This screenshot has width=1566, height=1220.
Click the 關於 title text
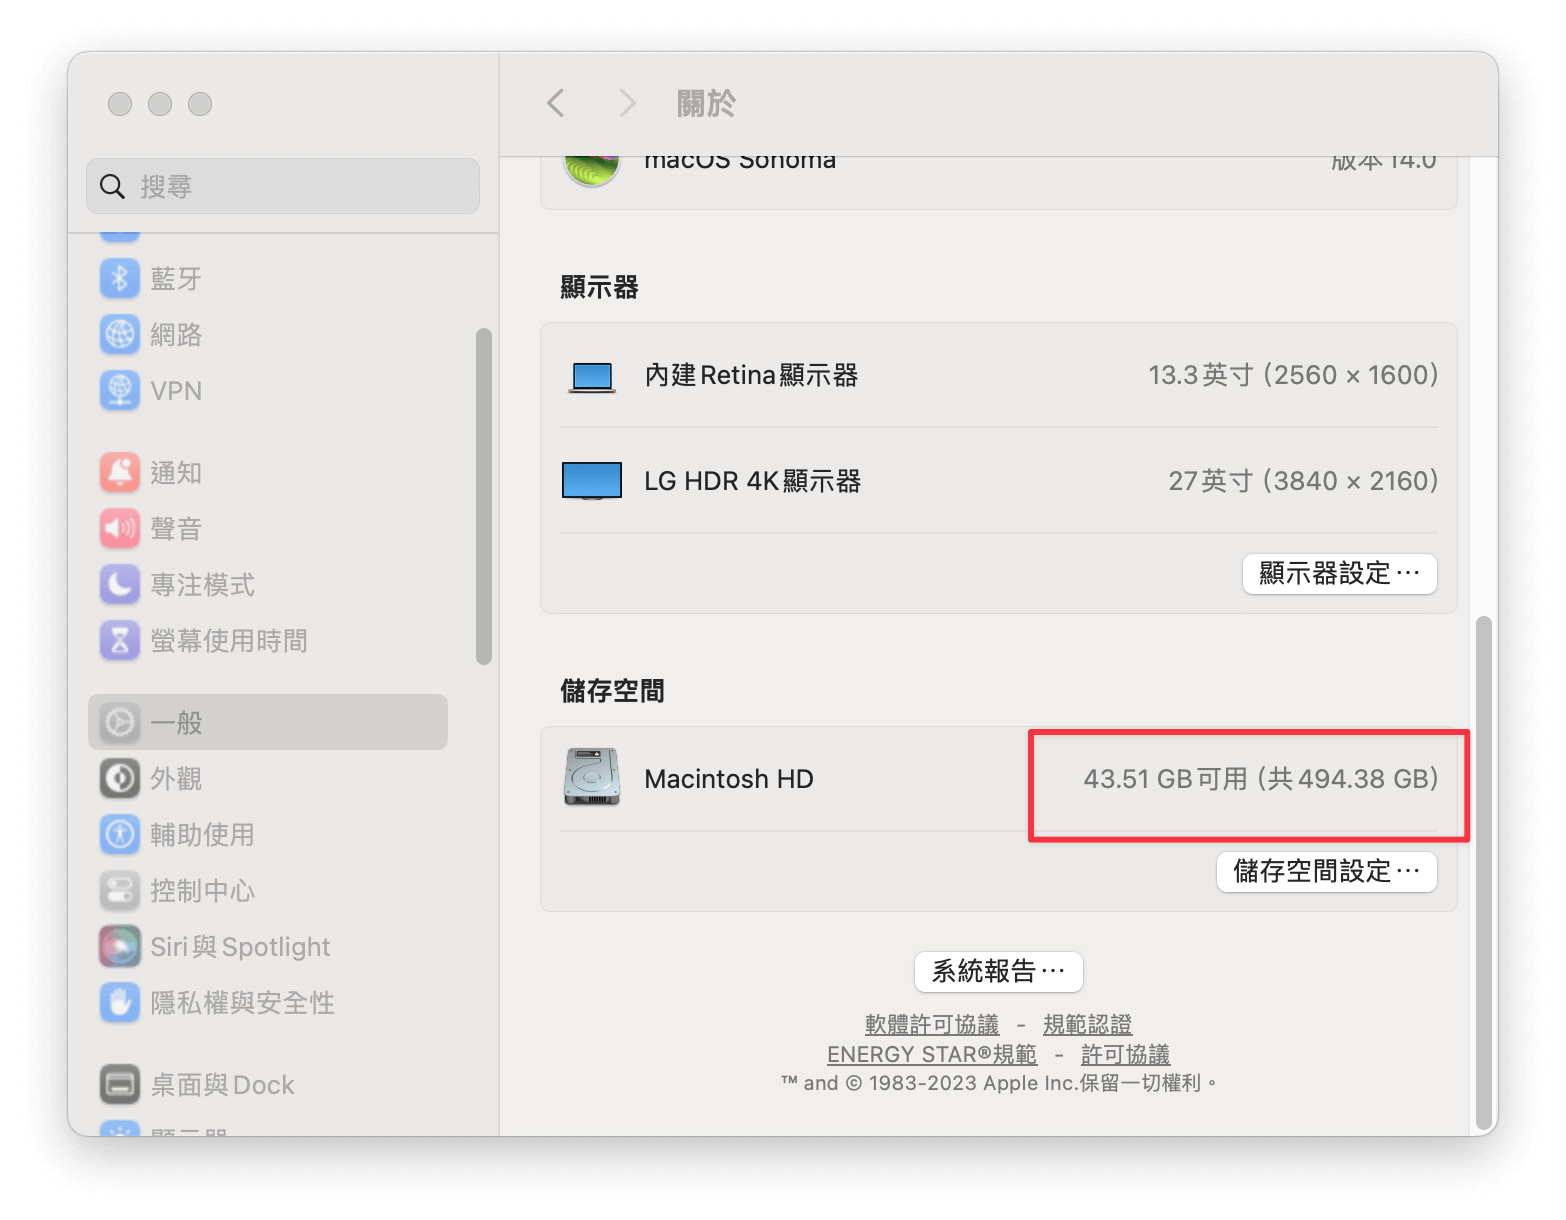tap(706, 103)
